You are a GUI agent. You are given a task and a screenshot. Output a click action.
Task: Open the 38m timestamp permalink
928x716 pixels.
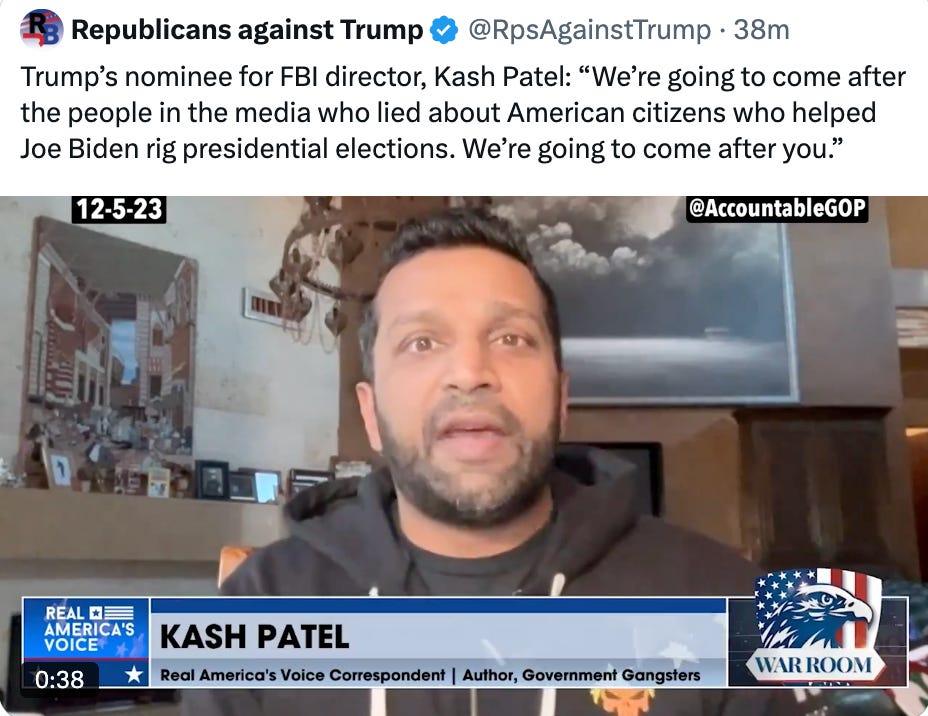tap(761, 30)
